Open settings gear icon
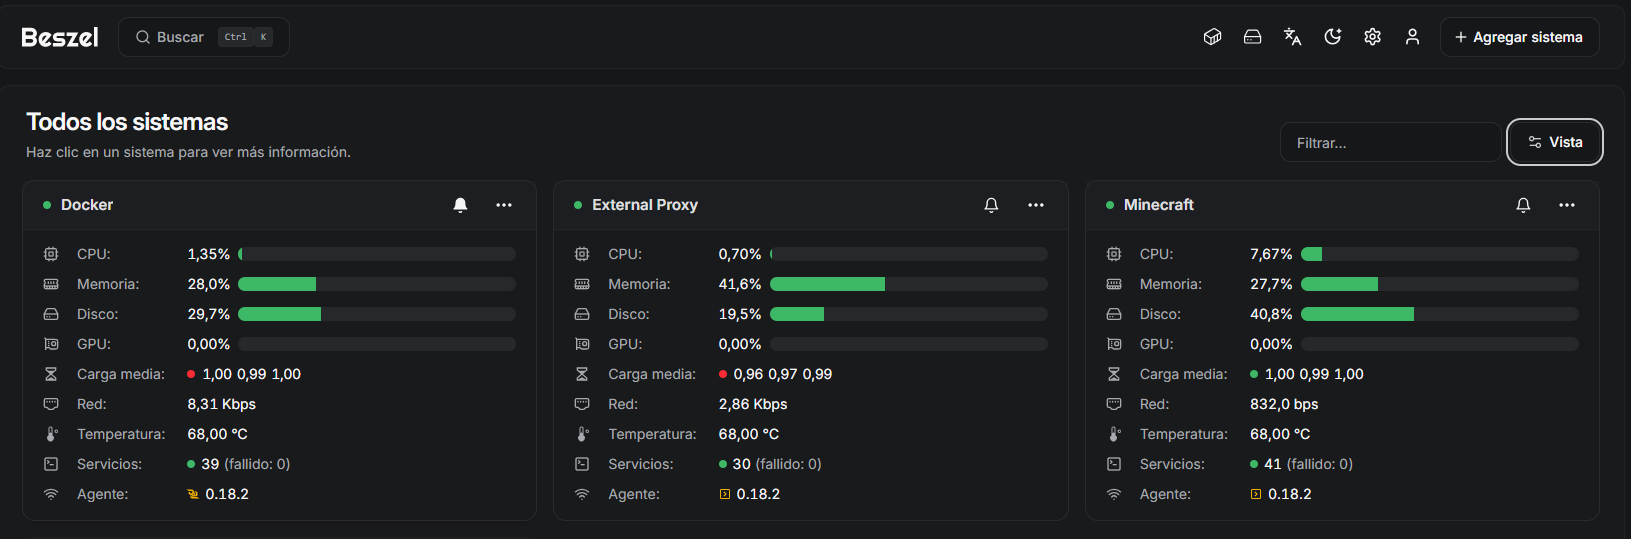This screenshot has width=1631, height=539. [x=1372, y=37]
